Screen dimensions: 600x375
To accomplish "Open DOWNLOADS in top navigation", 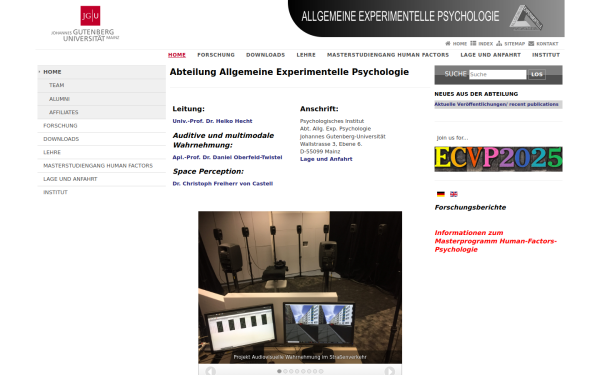I will [x=266, y=55].
